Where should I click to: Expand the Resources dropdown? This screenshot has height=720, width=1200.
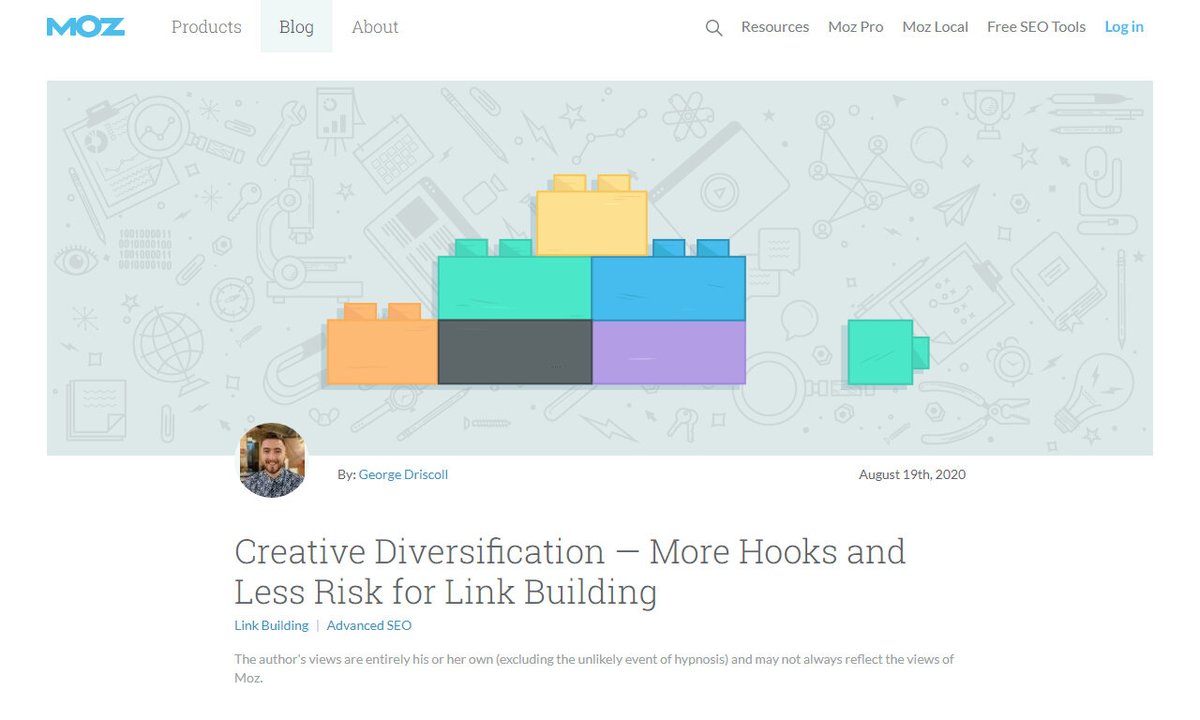point(775,27)
